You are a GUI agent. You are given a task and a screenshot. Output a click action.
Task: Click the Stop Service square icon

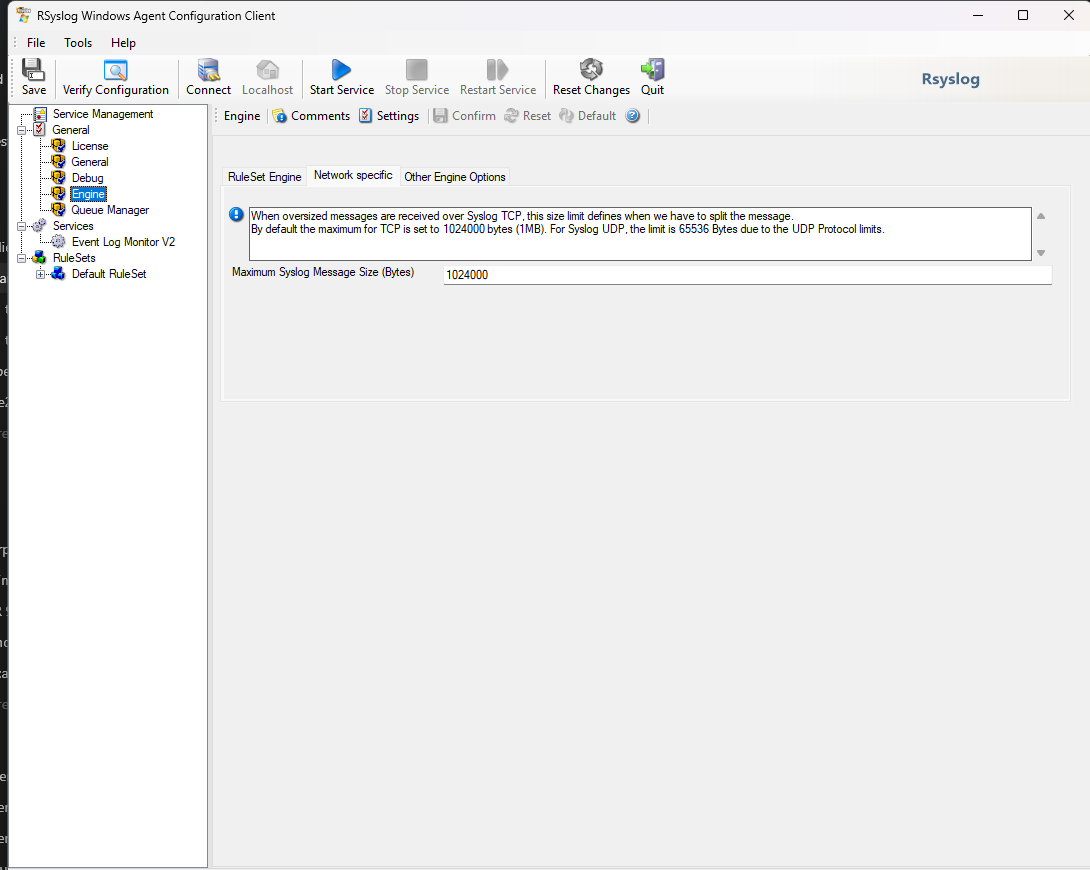pos(416,69)
